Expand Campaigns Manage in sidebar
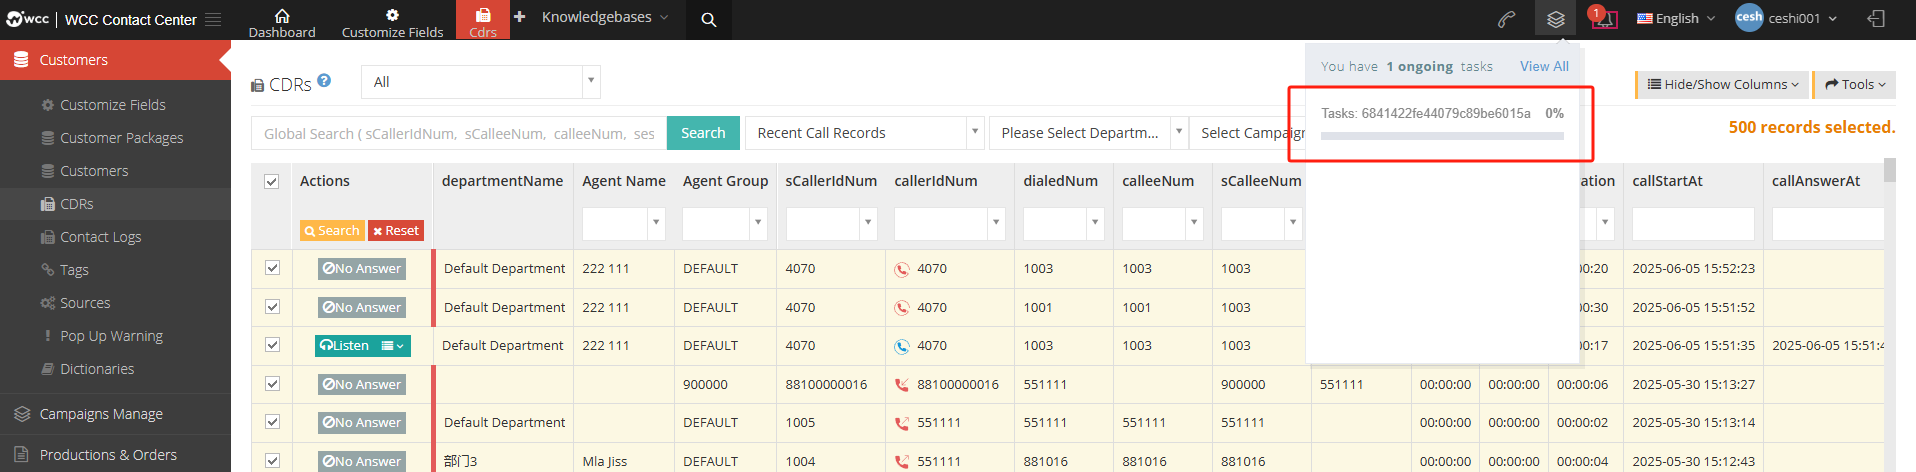Viewport: 1916px width, 472px height. point(115,414)
